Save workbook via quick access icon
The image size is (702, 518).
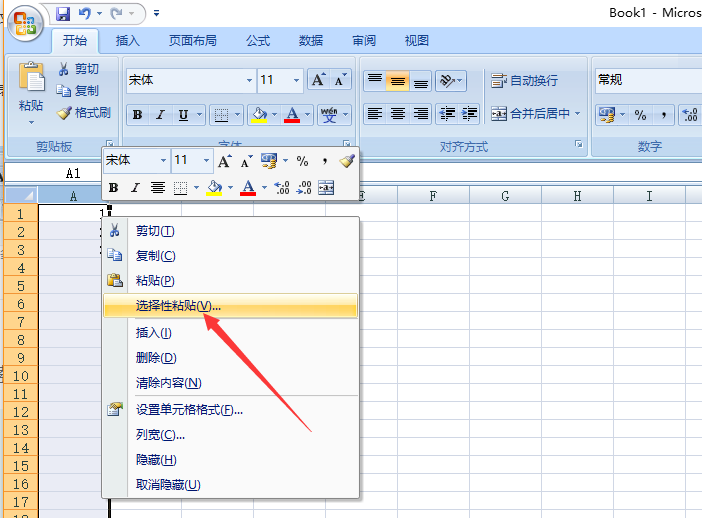[x=63, y=14]
